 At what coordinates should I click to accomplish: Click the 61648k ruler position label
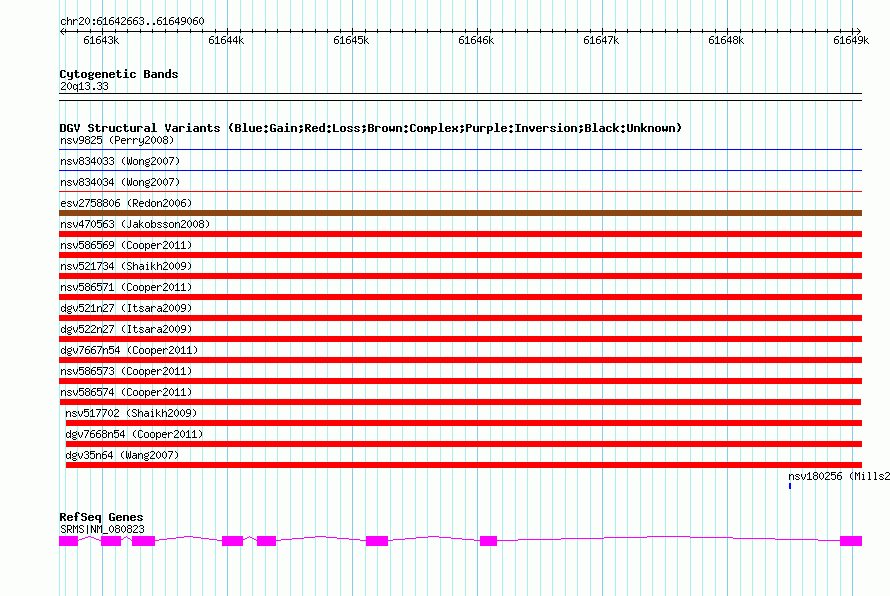[726, 40]
